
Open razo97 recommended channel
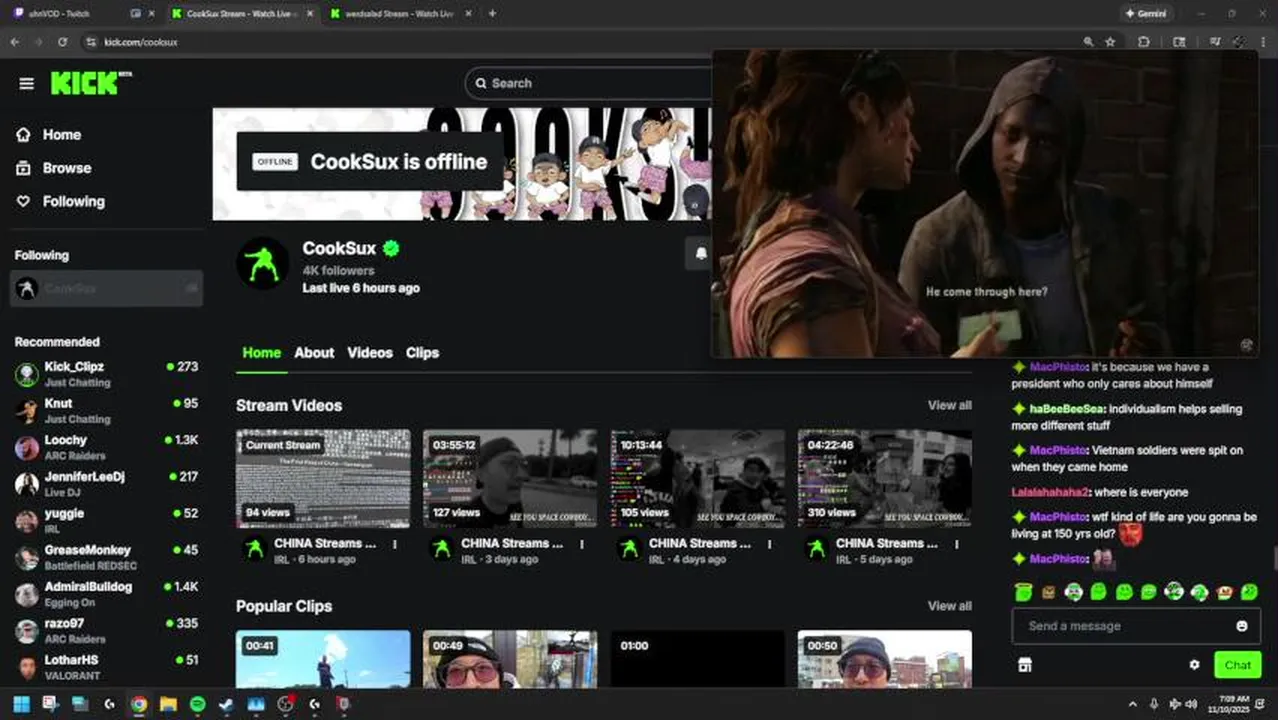(107, 631)
